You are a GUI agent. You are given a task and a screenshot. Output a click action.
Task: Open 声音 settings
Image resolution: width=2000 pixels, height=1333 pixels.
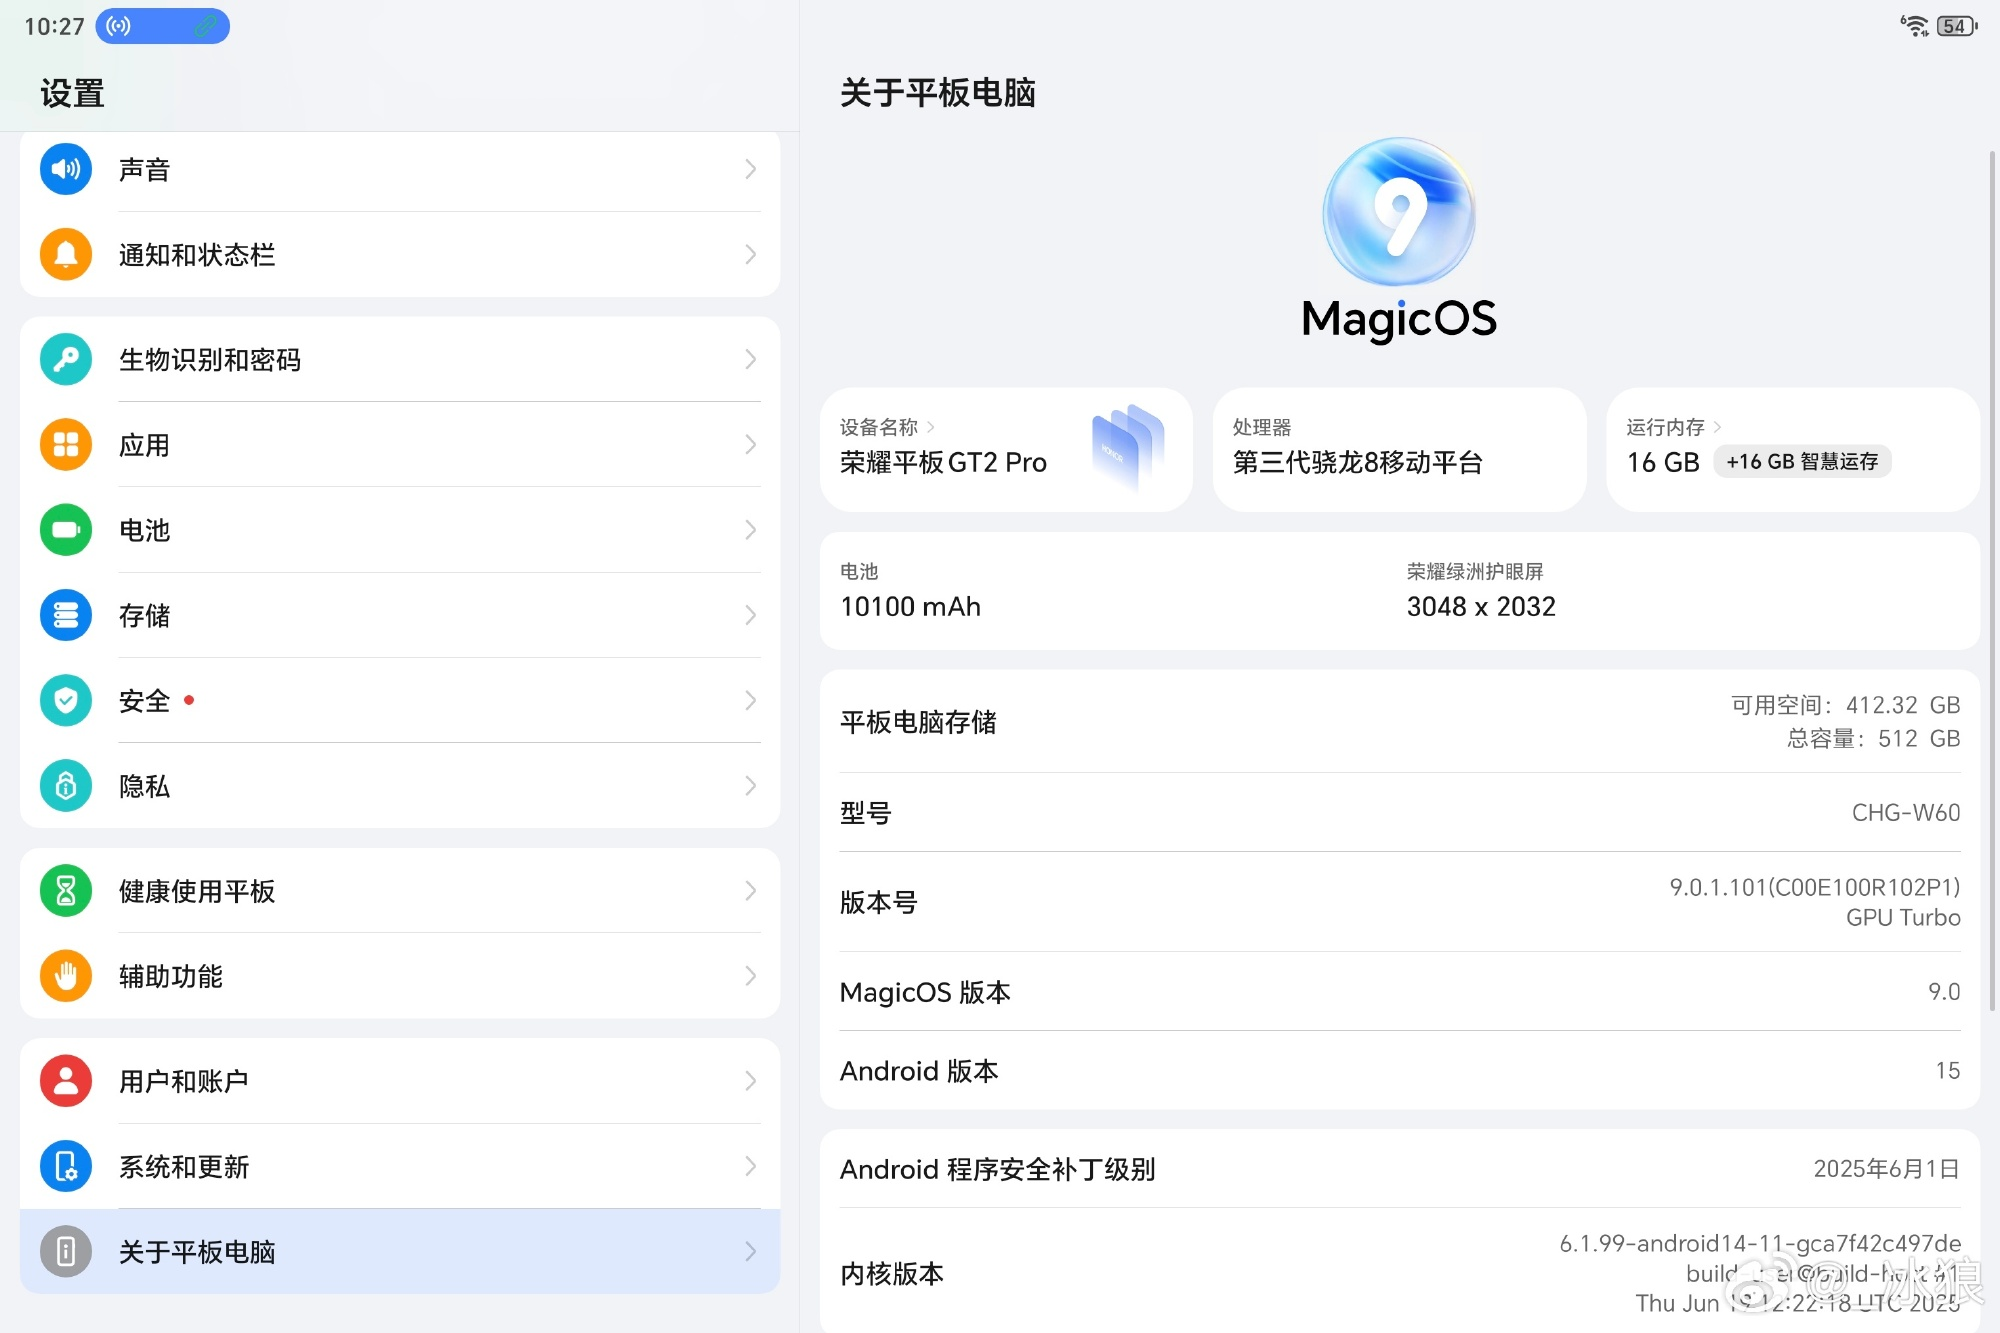coord(400,169)
